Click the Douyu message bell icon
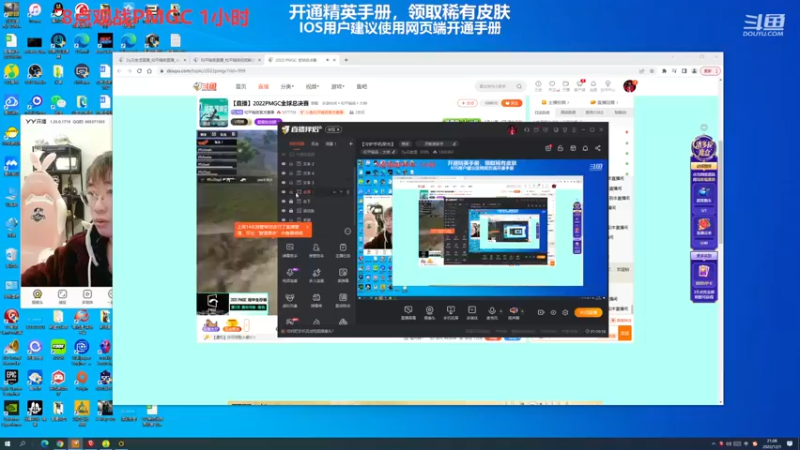 pos(593,84)
